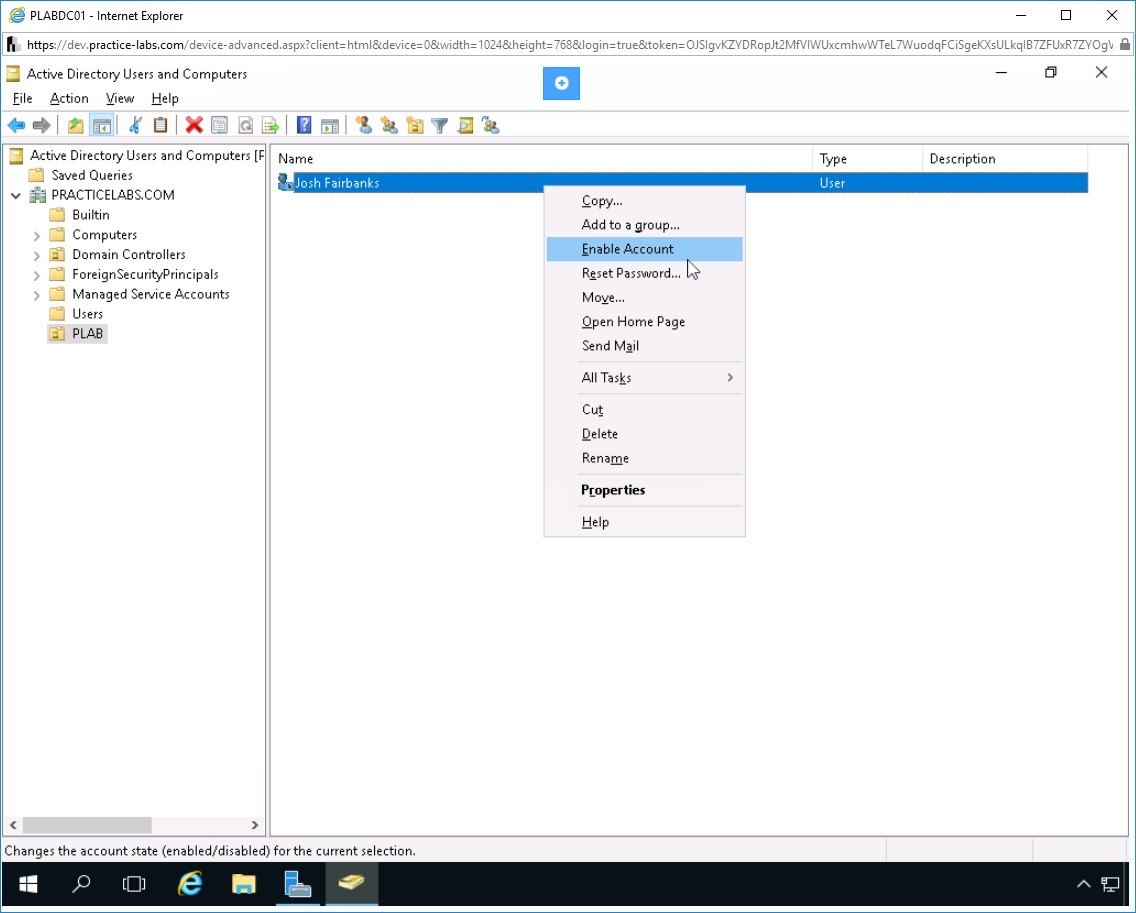
Task: Click tree pane horizontal scrollbar right arrow
Action: (254, 825)
